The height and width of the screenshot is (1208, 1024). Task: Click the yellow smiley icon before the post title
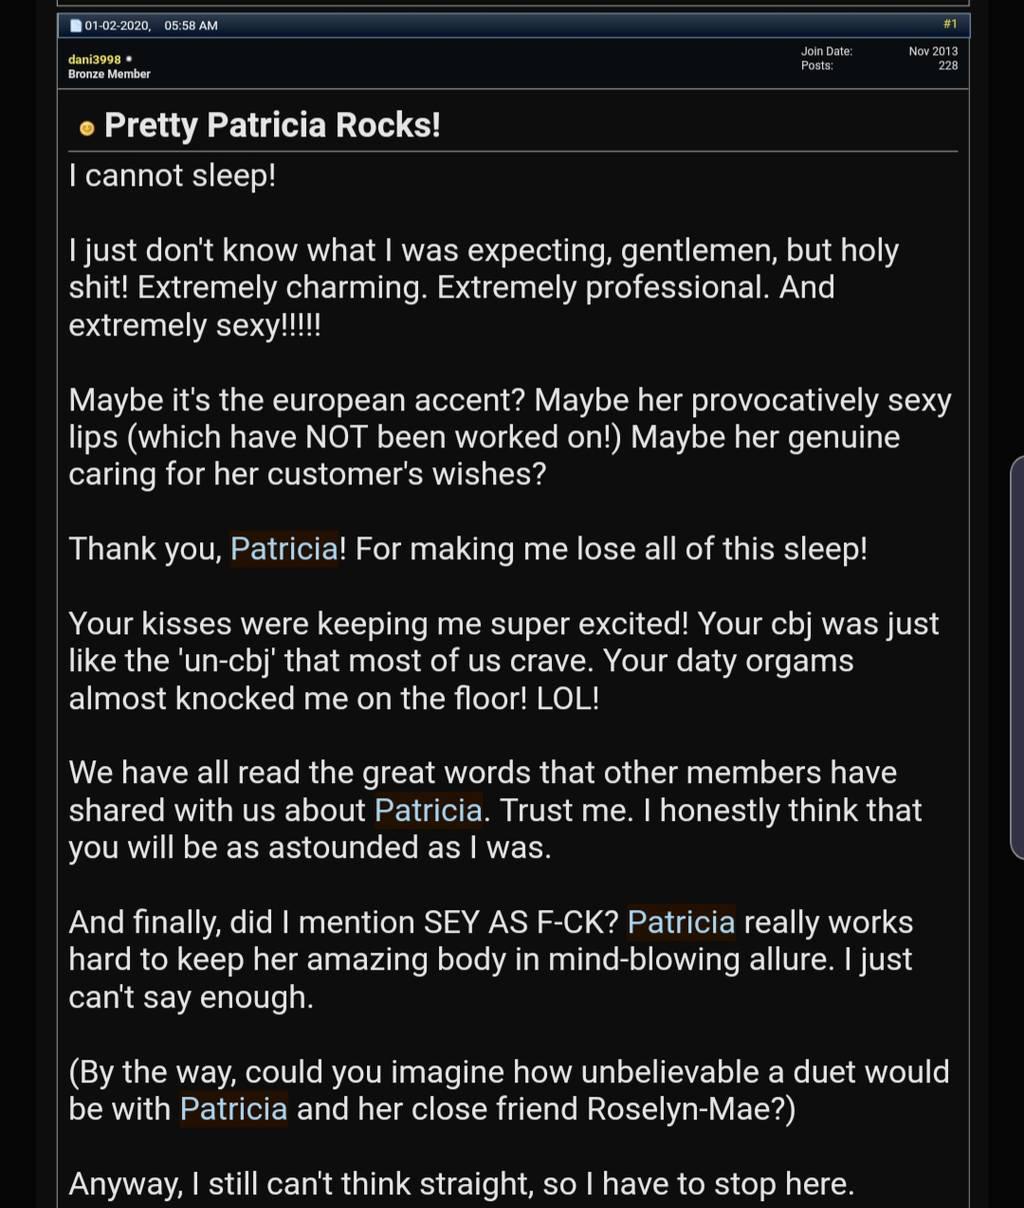[x=87, y=128]
